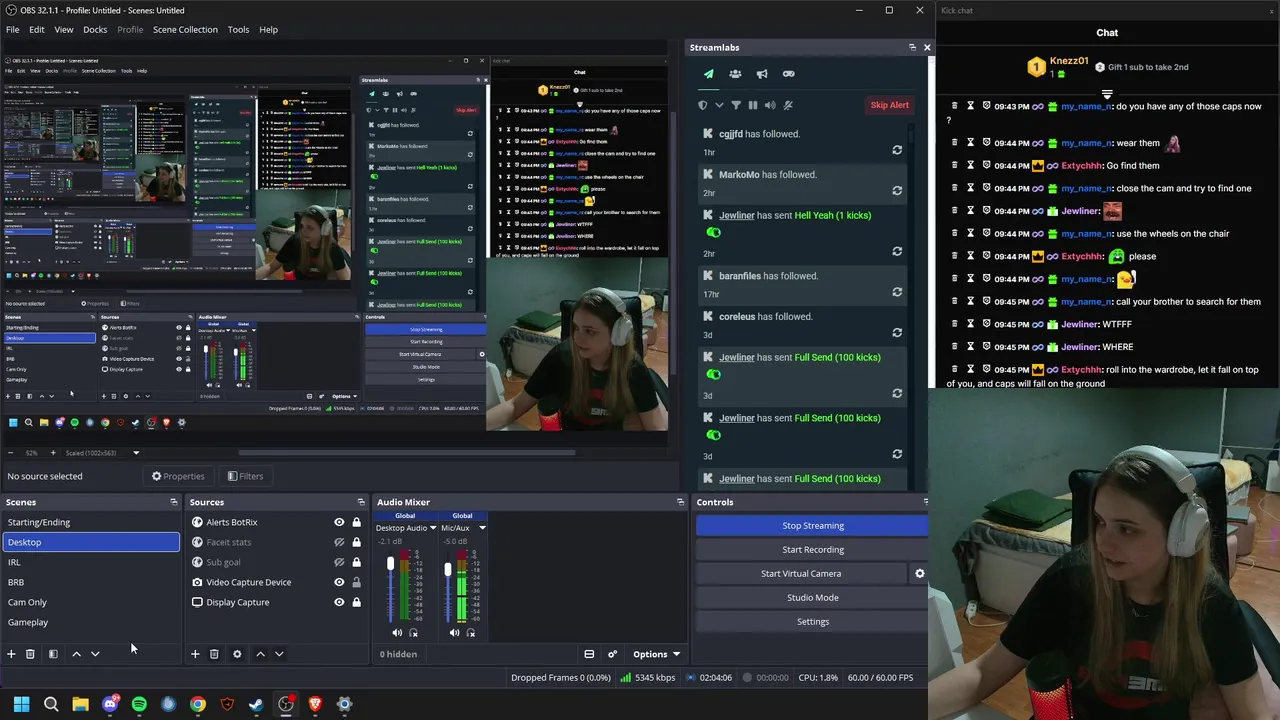This screenshot has height=720, width=1280.
Task: Open the View menu
Action: [x=64, y=29]
